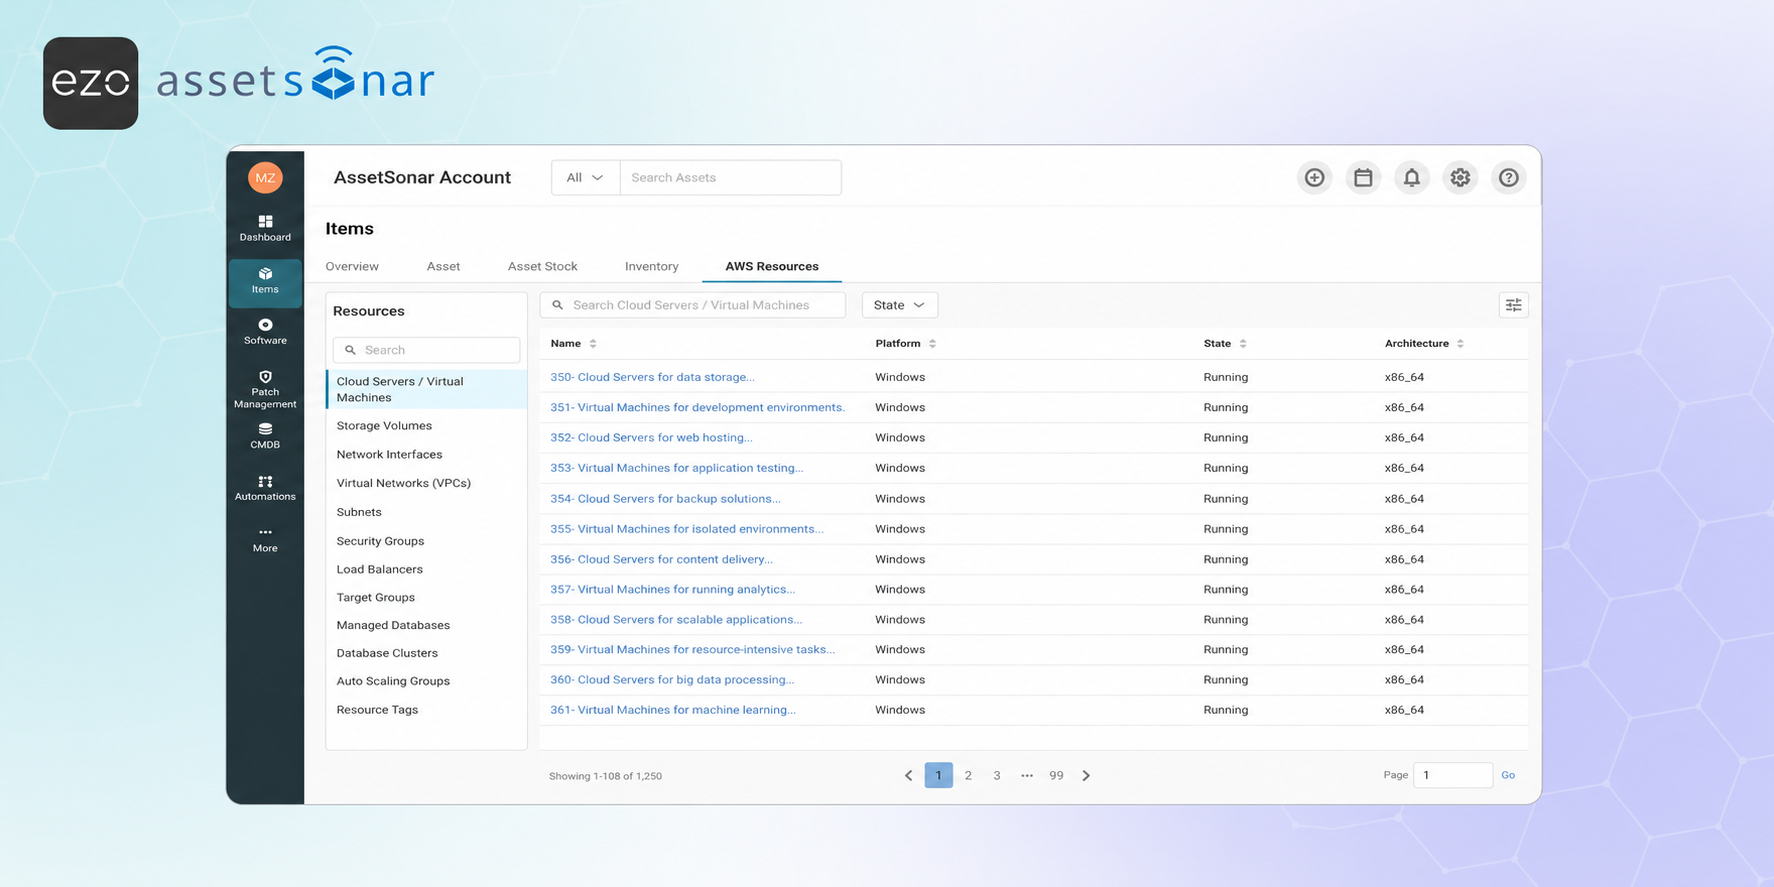Open 355- Virtual Machines for isolated environments
Image resolution: width=1774 pixels, height=887 pixels.
coord(686,529)
